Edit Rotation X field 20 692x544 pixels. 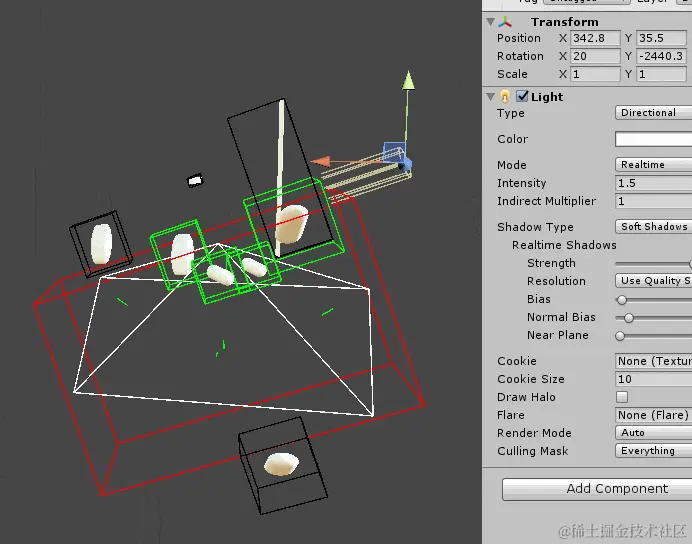595,56
